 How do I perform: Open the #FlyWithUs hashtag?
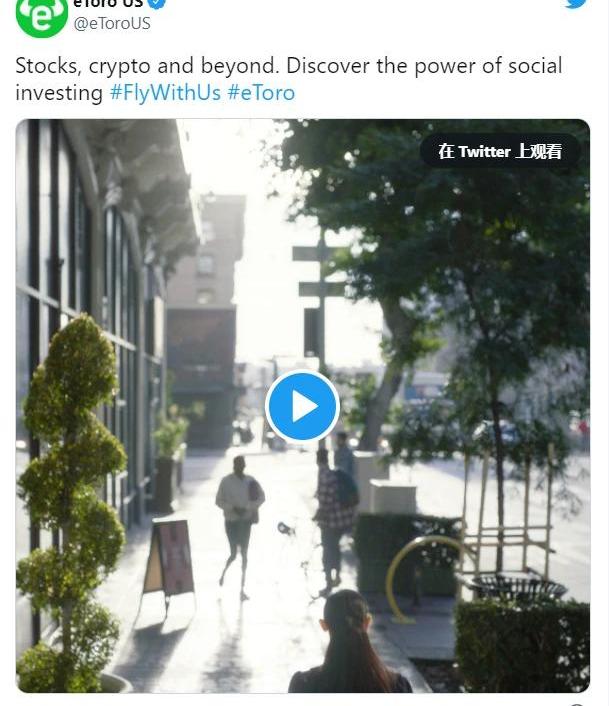[165, 93]
